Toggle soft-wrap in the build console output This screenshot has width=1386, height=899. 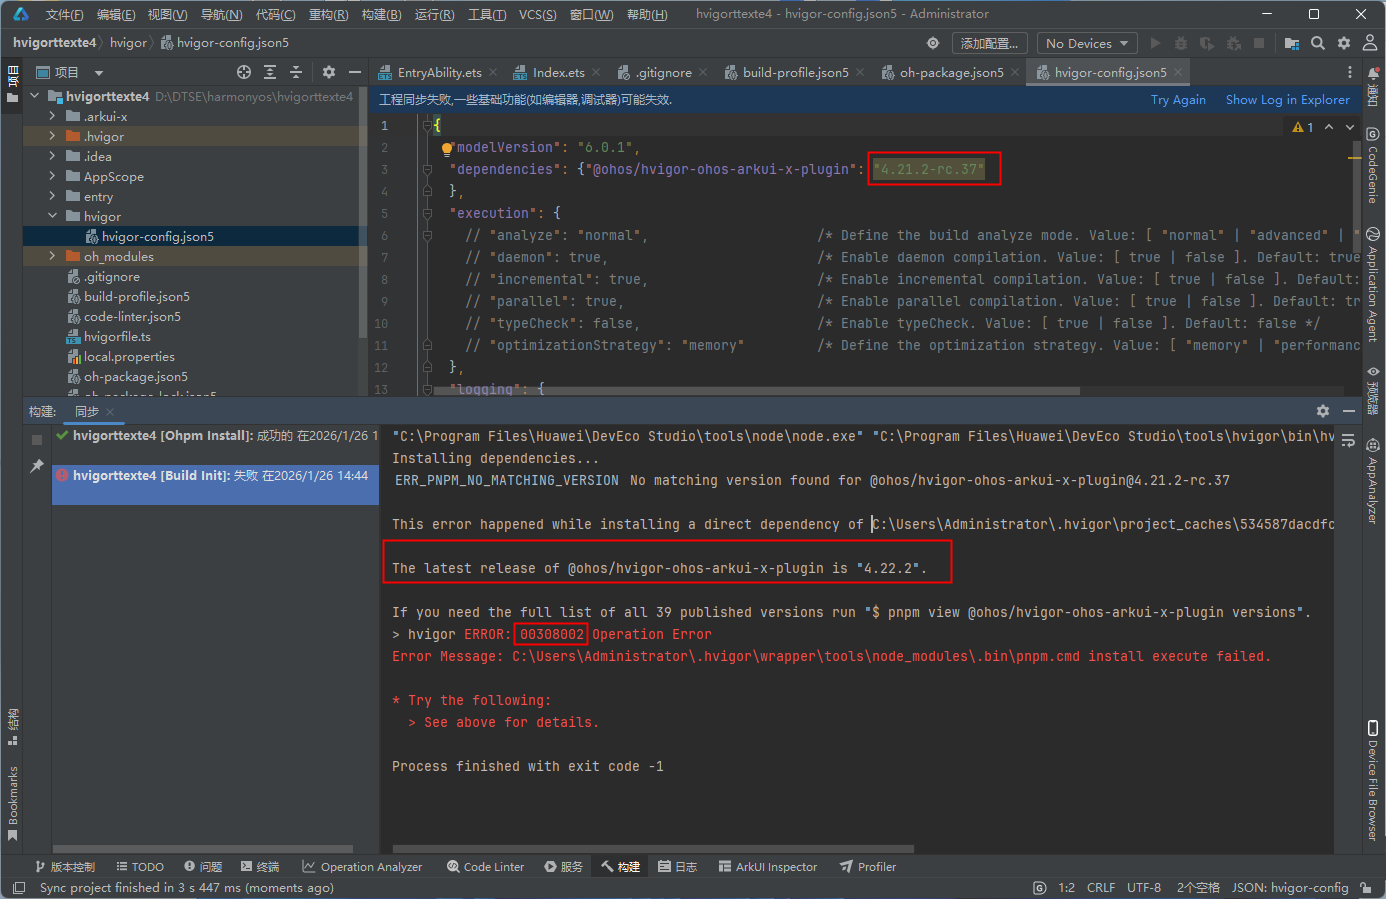pyautogui.click(x=1348, y=440)
